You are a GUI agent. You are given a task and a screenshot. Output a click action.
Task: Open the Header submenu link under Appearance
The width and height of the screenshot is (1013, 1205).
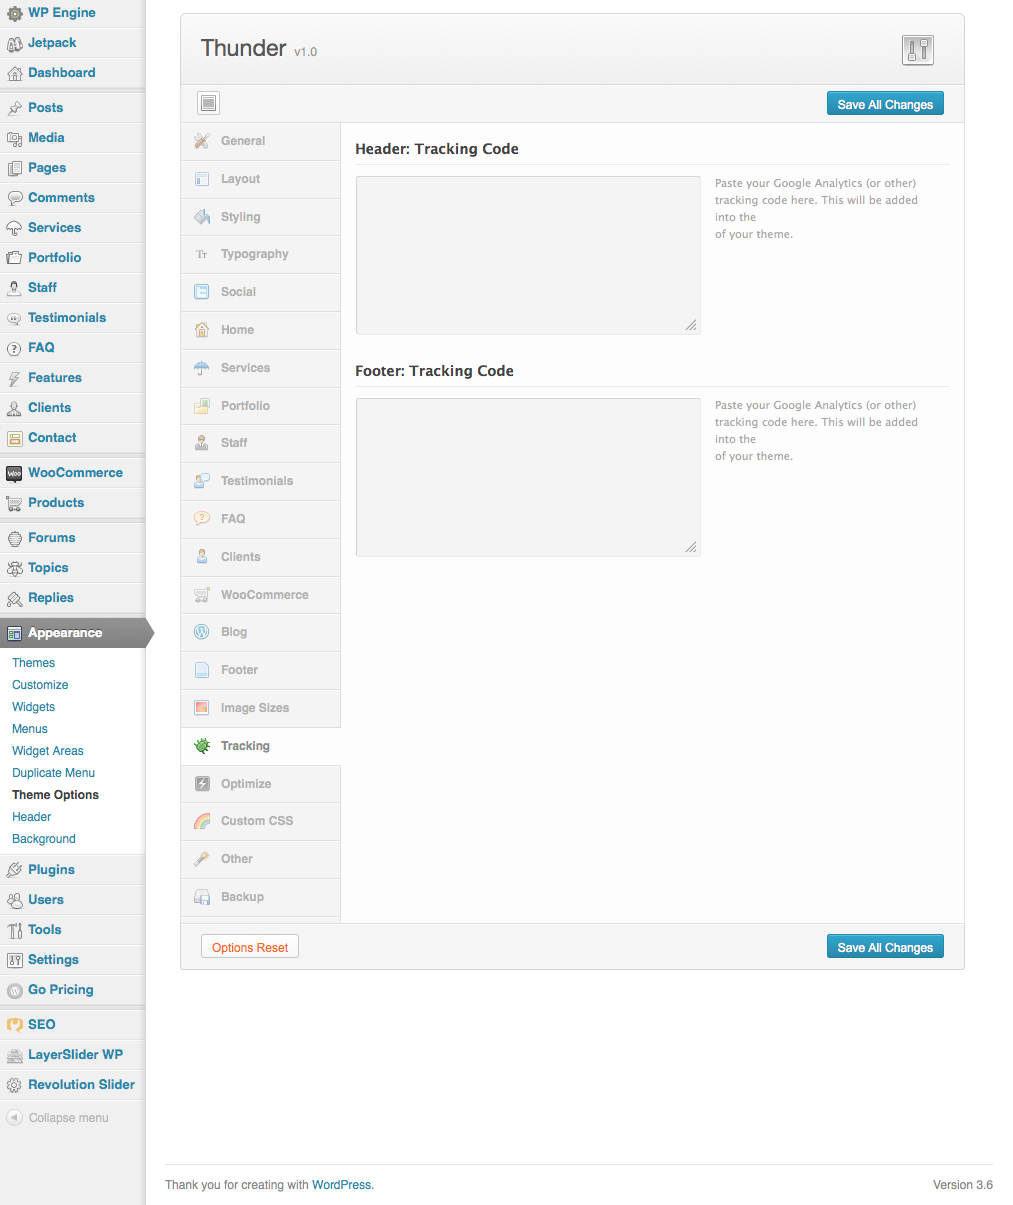[32, 817]
